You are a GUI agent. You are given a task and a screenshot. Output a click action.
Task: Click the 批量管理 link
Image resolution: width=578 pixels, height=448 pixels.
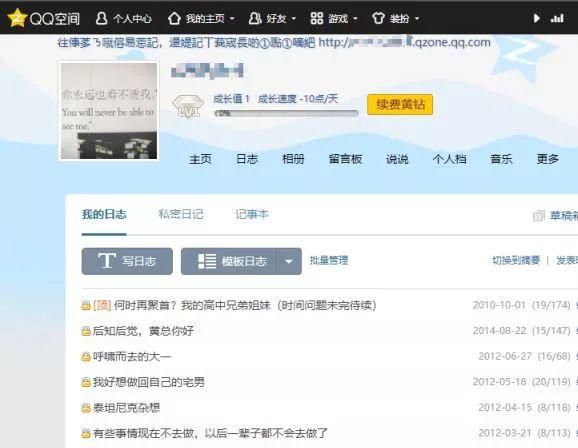[329, 260]
